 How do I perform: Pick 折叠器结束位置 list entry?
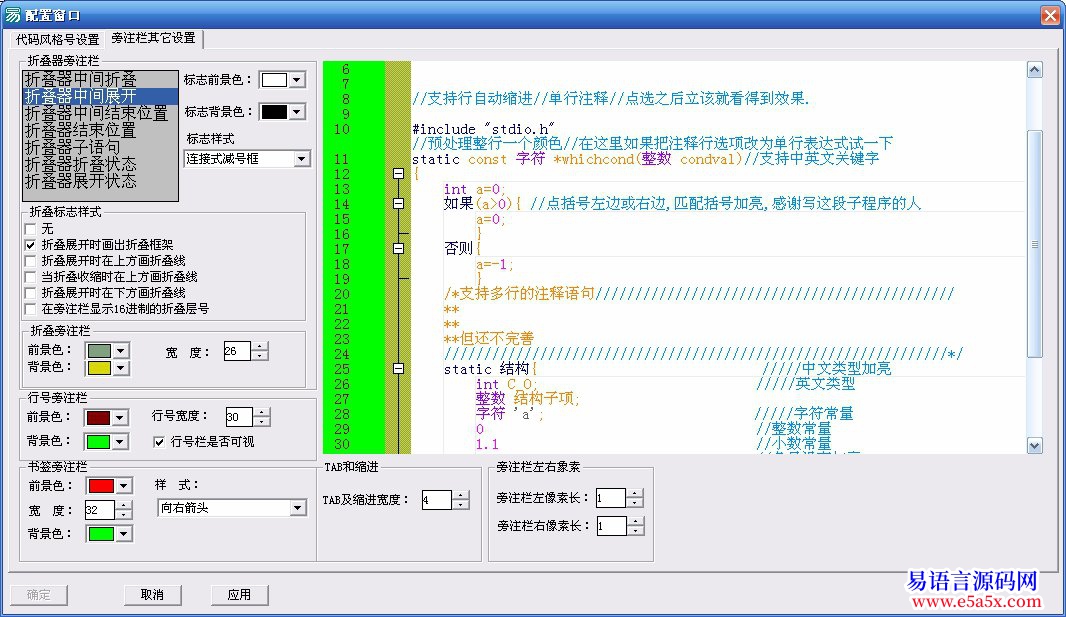(x=101, y=130)
